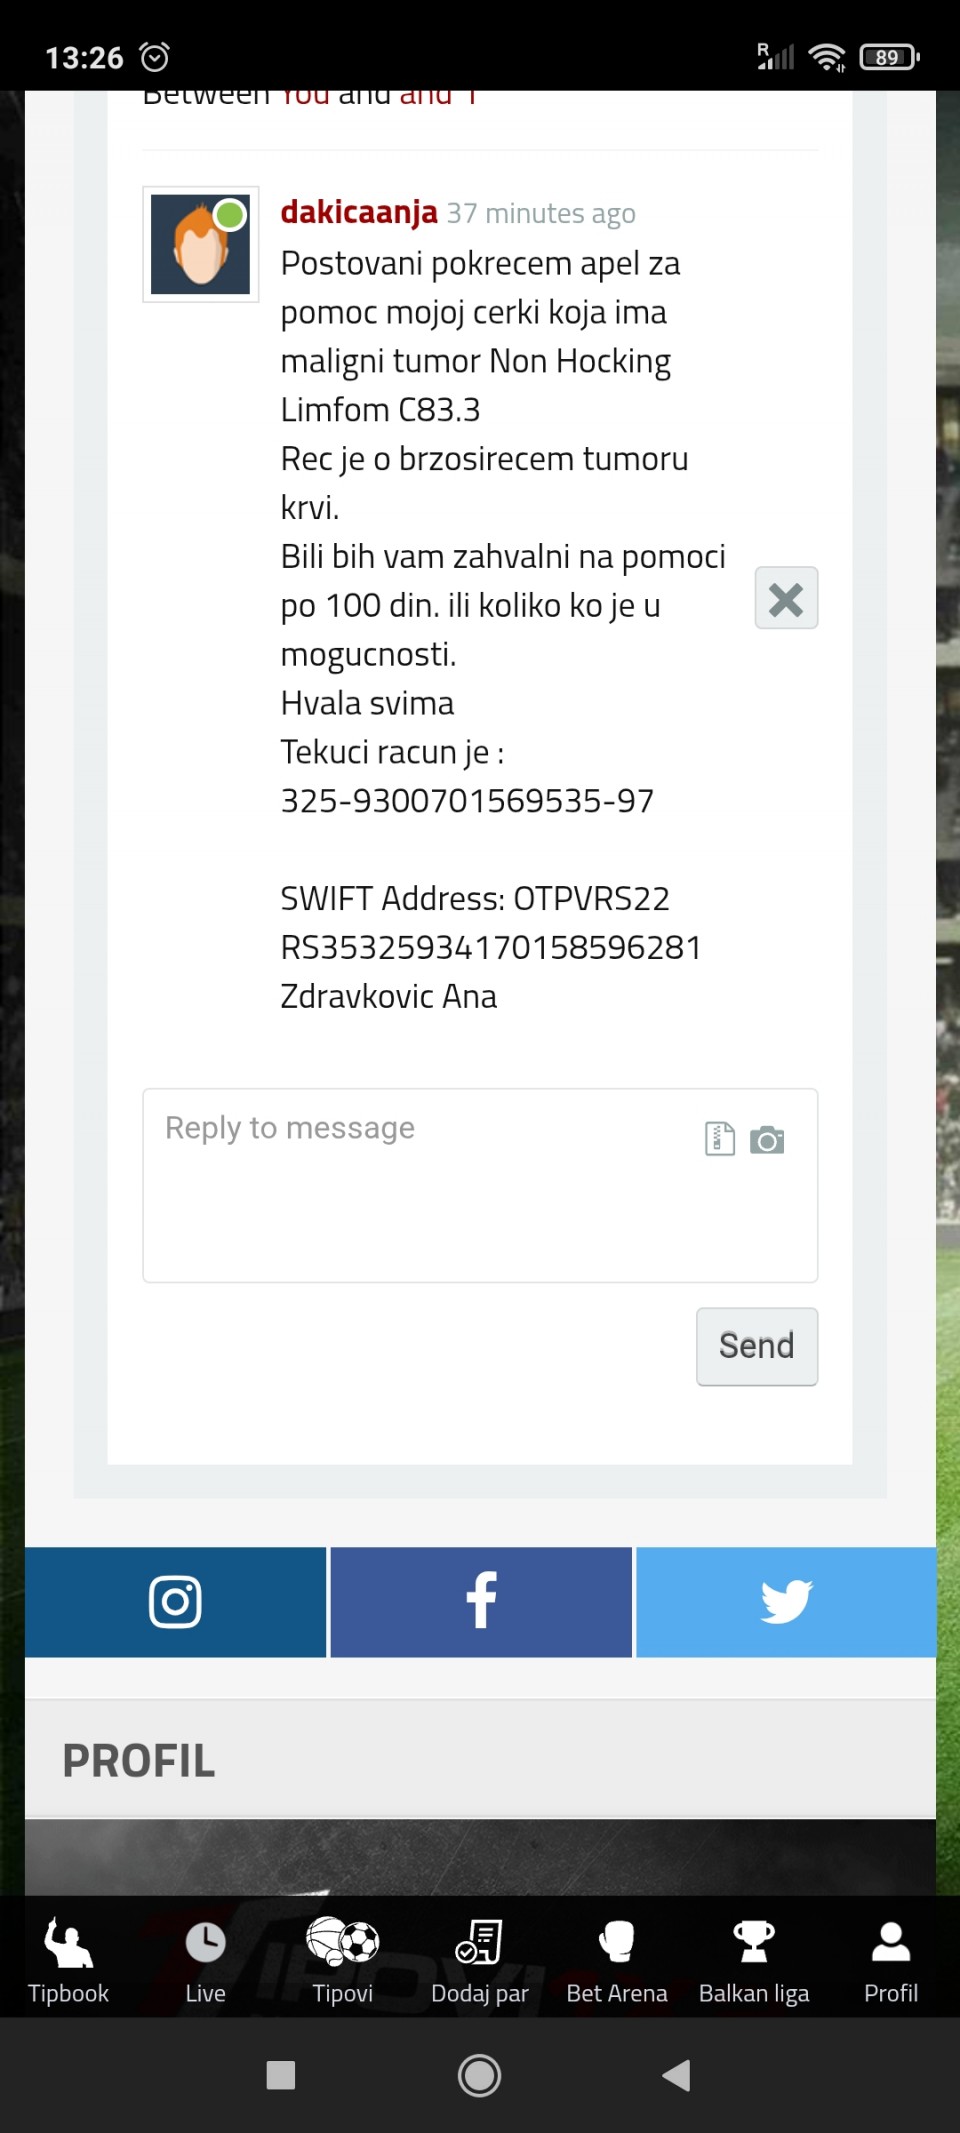Tap the camera attach photo icon
The width and height of the screenshot is (960, 2133).
pos(767,1140)
